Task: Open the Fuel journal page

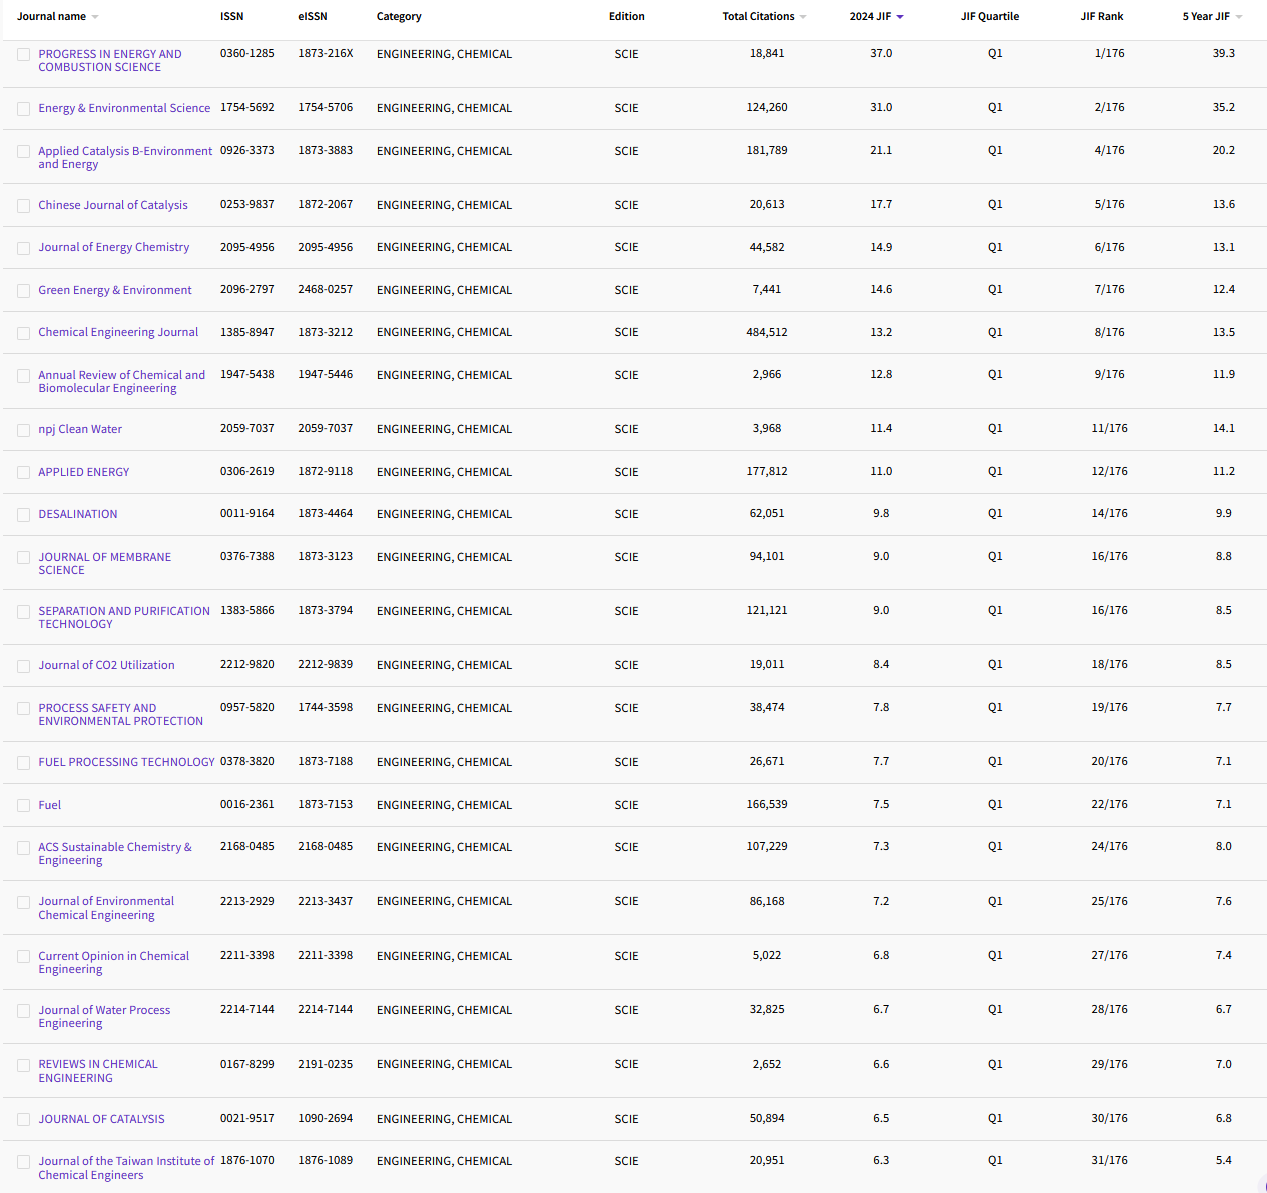Action: click(x=49, y=804)
